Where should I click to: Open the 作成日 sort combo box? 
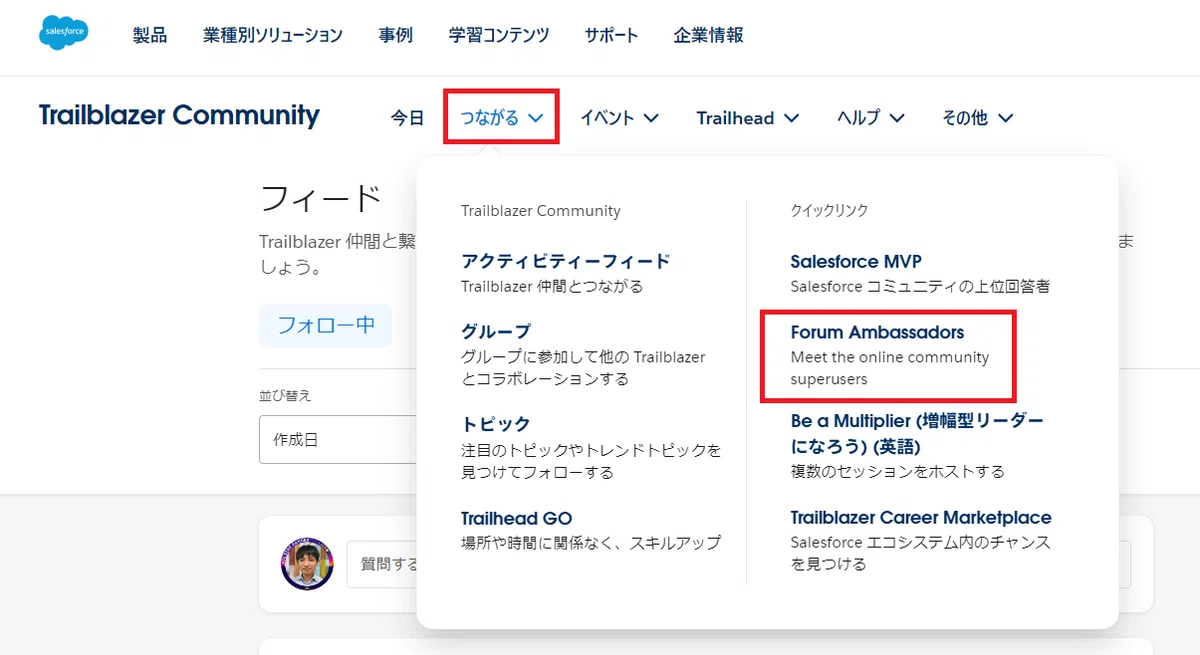click(338, 439)
